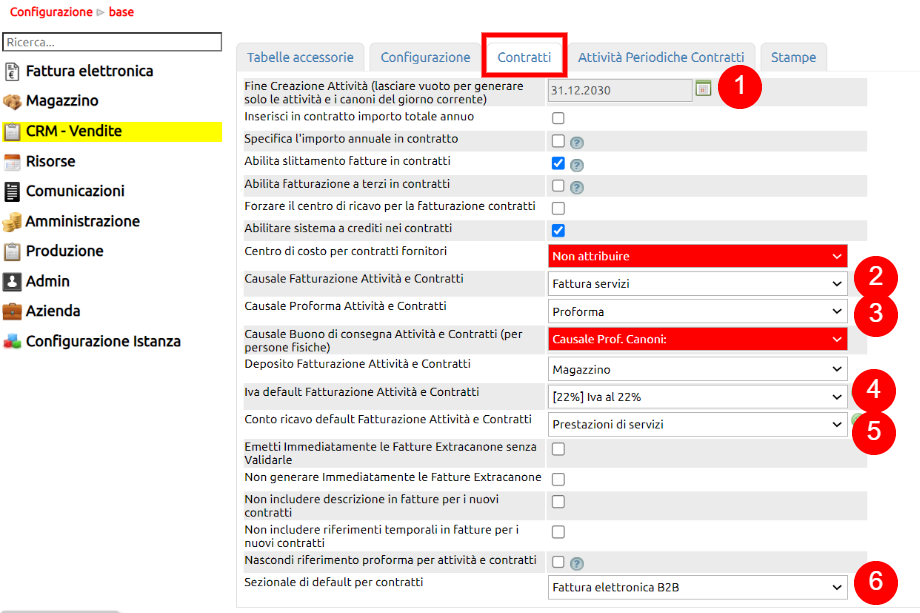Click the Azienda briefcase icon

click(x=12, y=311)
